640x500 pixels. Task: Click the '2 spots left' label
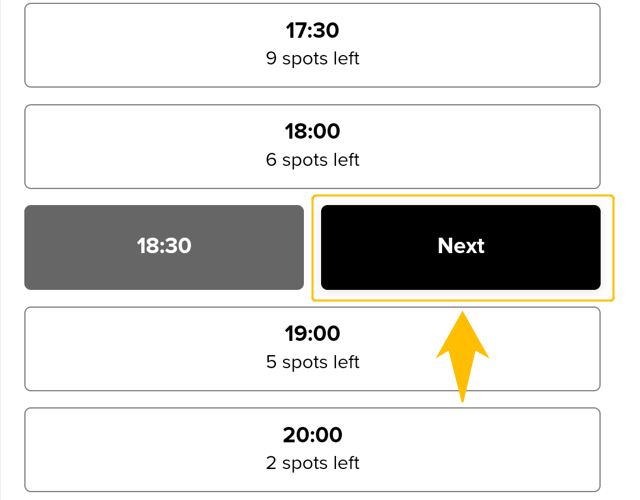(313, 464)
